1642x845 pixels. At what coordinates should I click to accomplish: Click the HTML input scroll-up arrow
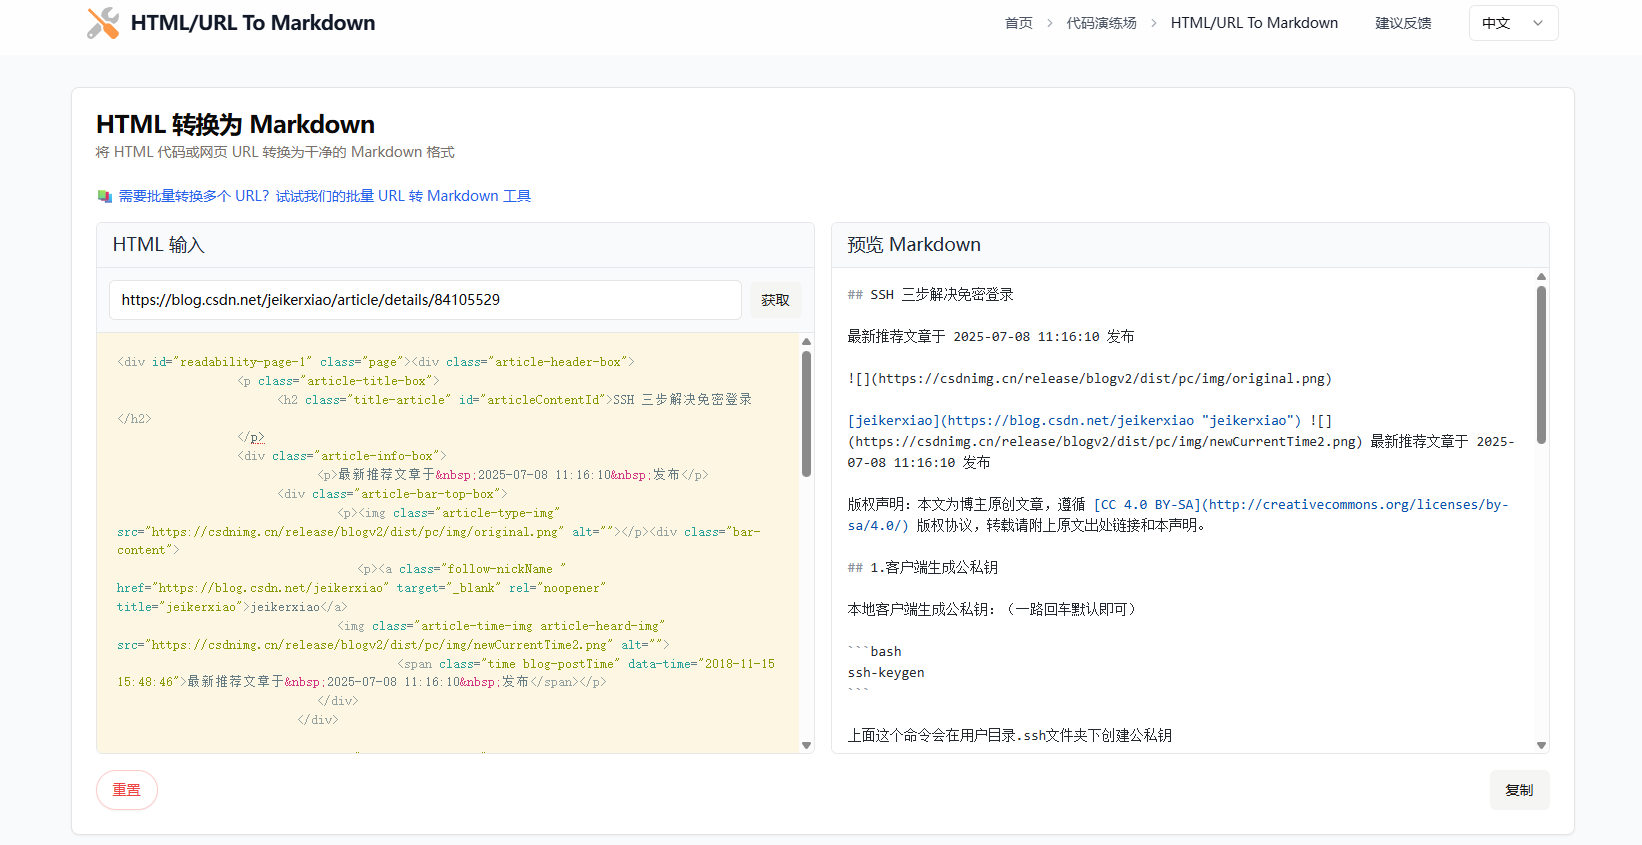pyautogui.click(x=806, y=342)
